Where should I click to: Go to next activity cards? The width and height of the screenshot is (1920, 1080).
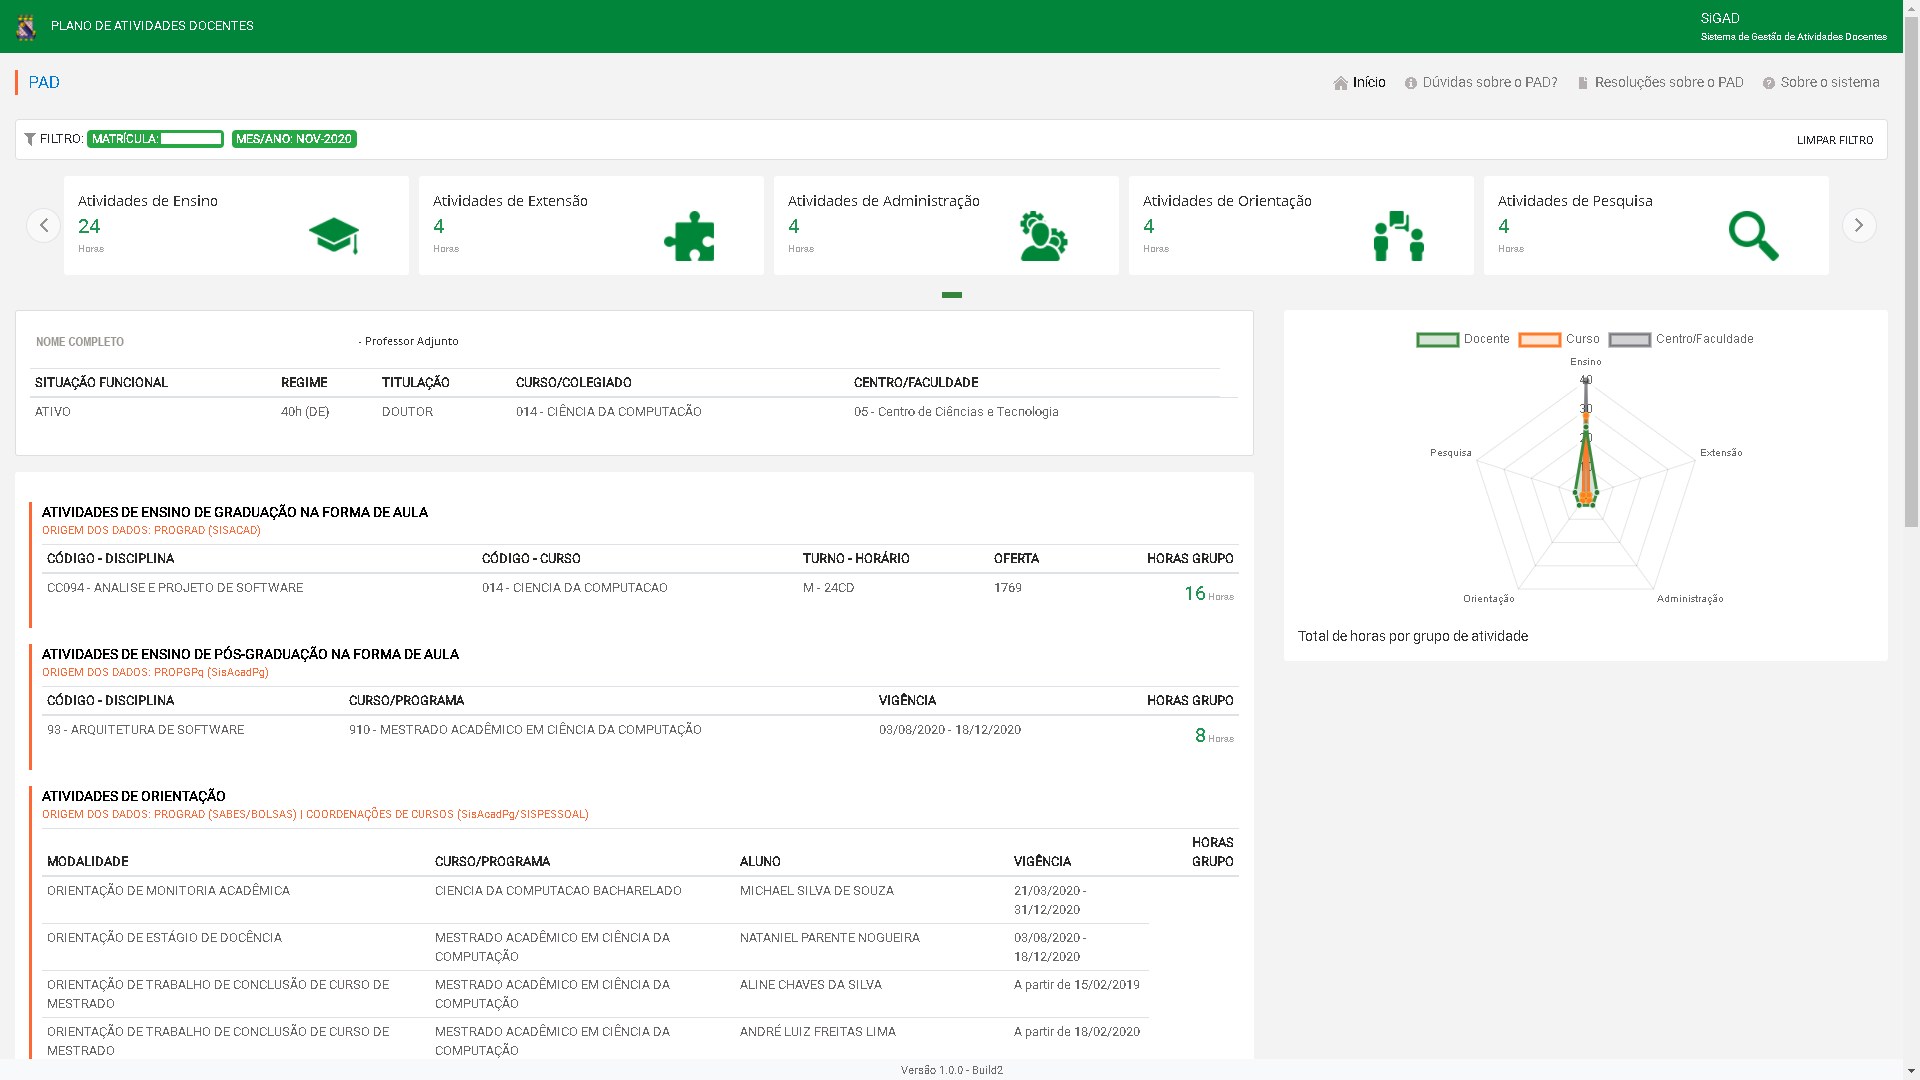point(1859,225)
